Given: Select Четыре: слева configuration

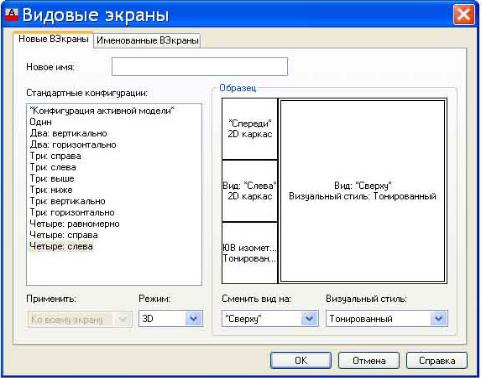Looking at the screenshot, I should 61,247.
